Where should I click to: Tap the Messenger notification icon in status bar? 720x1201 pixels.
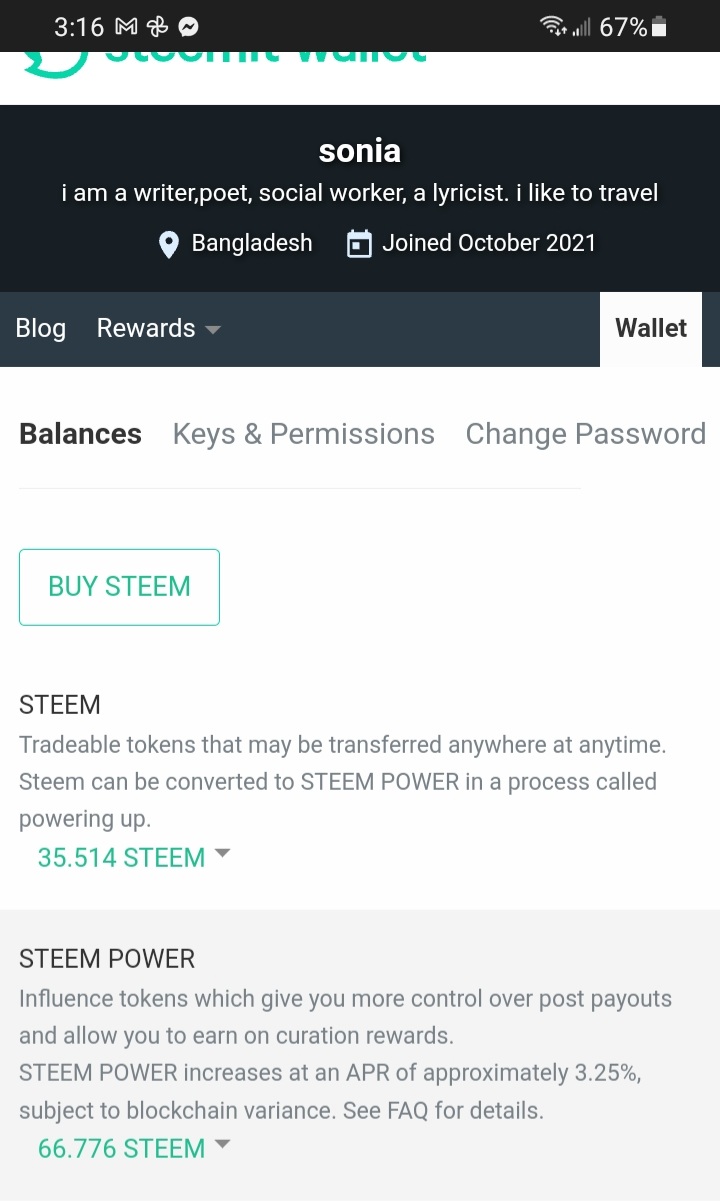tap(187, 27)
